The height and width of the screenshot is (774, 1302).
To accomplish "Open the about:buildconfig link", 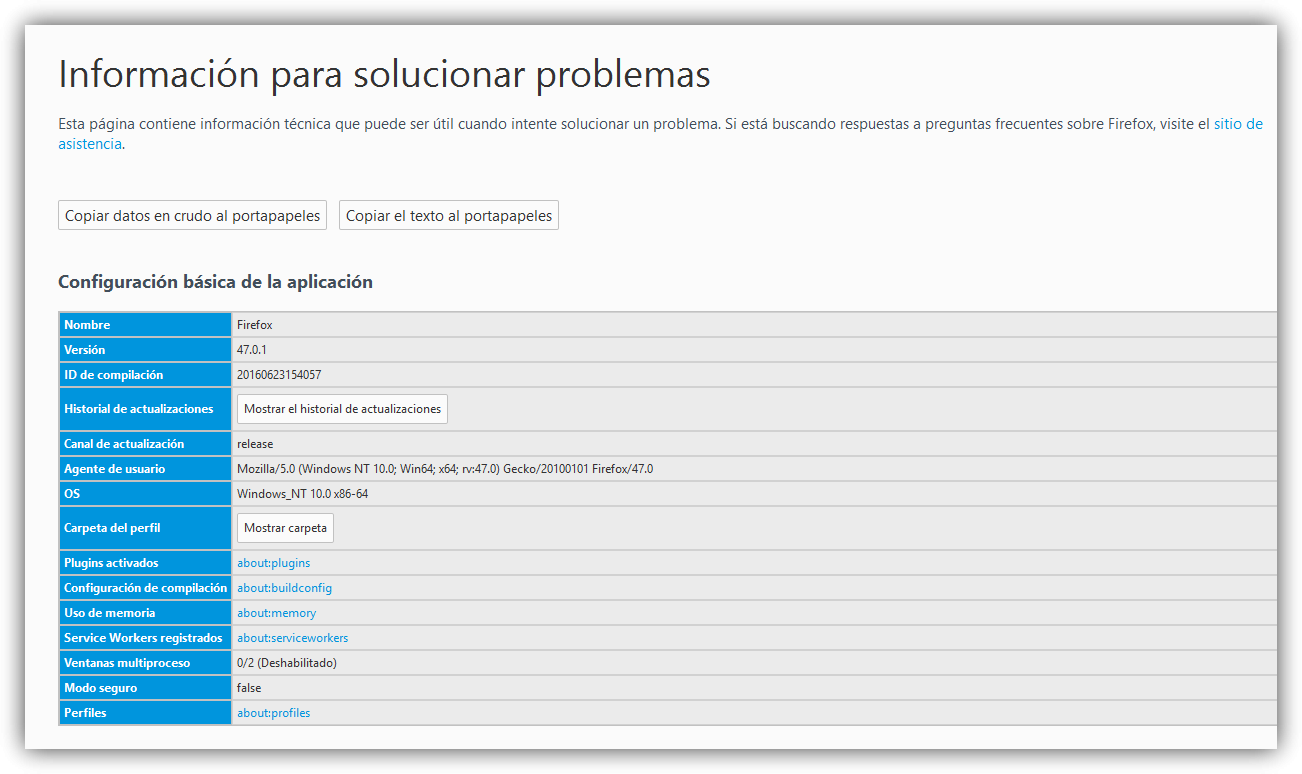I will (x=284, y=588).
